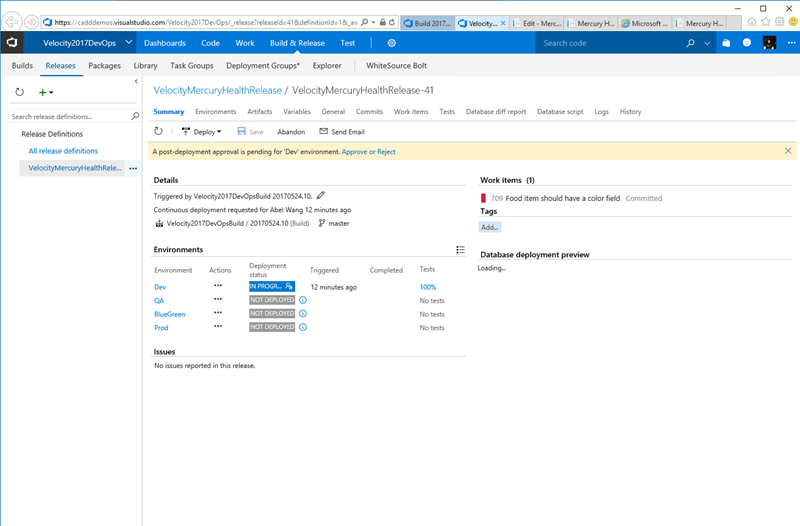This screenshot has width=800, height=526.
Task: Click the browser home icon
Action: point(752,21)
